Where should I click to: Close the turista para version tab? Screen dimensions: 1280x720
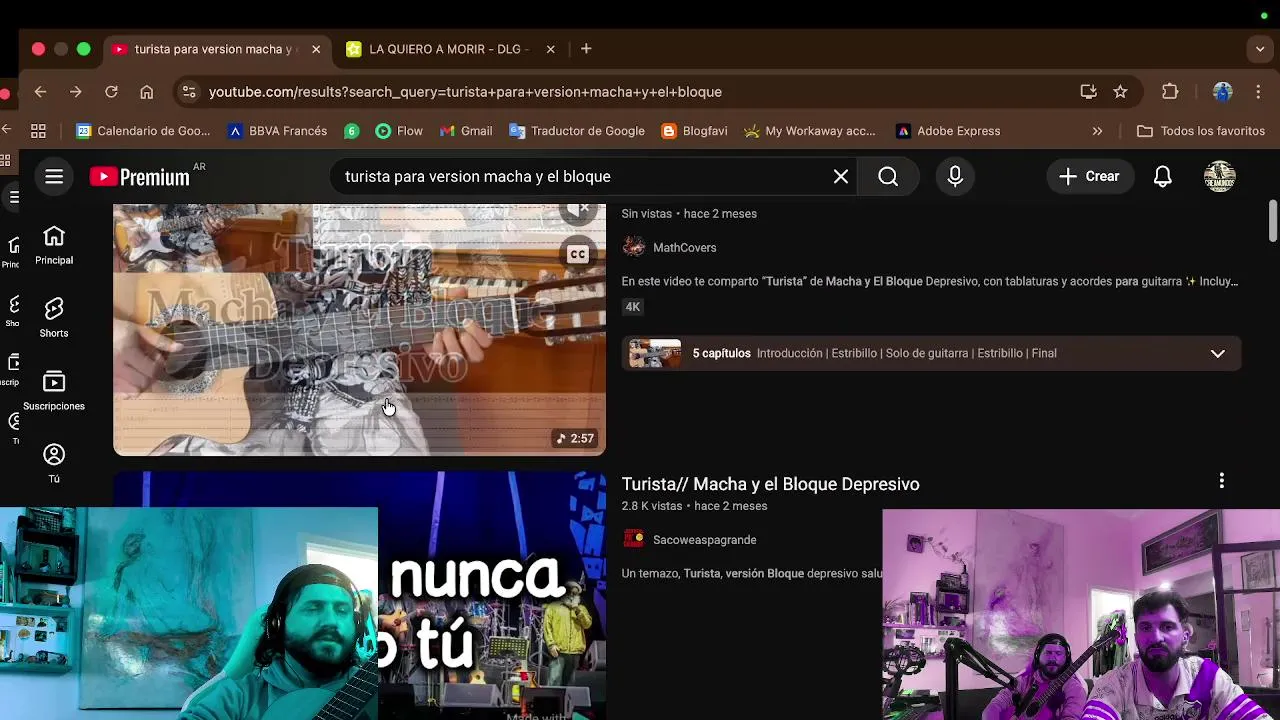coord(316,49)
